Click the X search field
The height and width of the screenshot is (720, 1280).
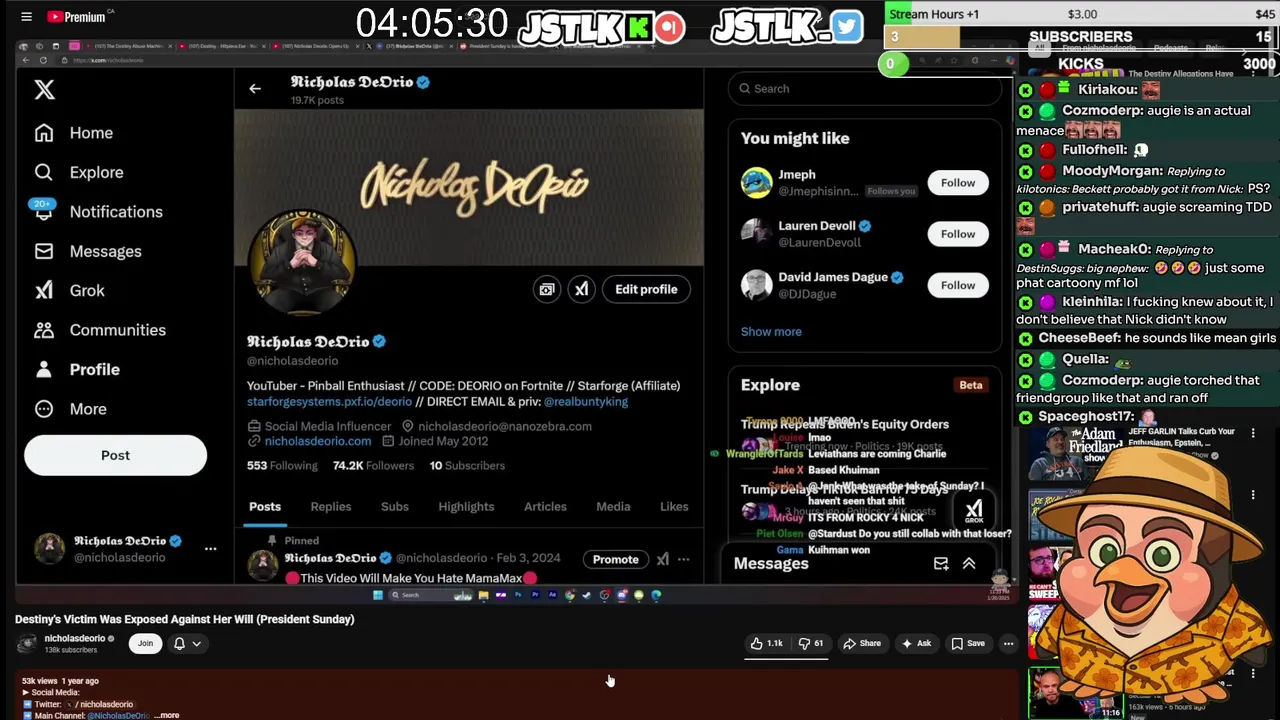pyautogui.click(x=865, y=88)
